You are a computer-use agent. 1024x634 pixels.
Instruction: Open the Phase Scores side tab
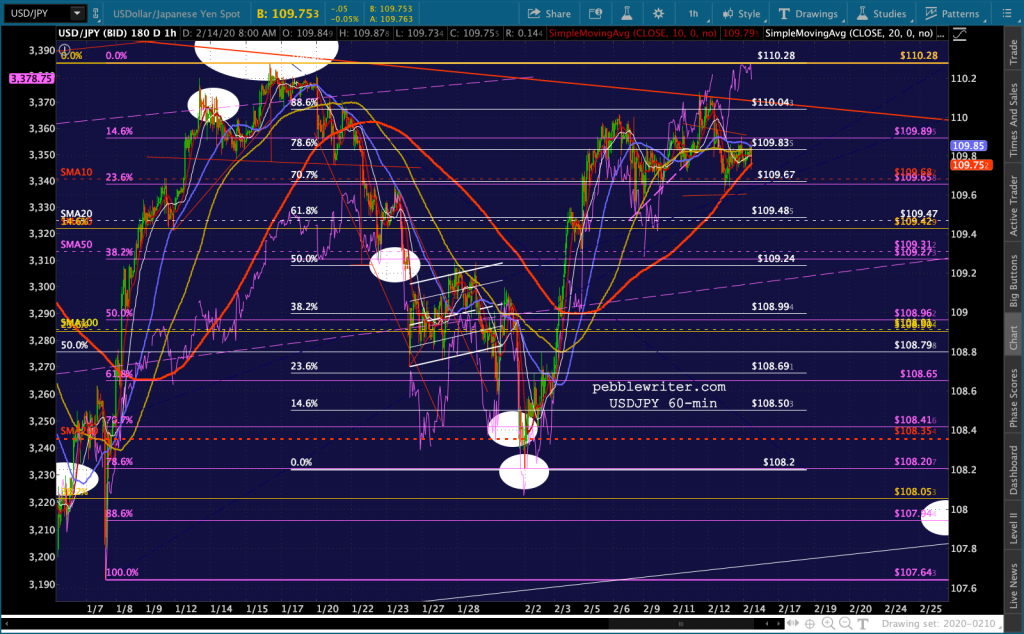tap(1014, 398)
